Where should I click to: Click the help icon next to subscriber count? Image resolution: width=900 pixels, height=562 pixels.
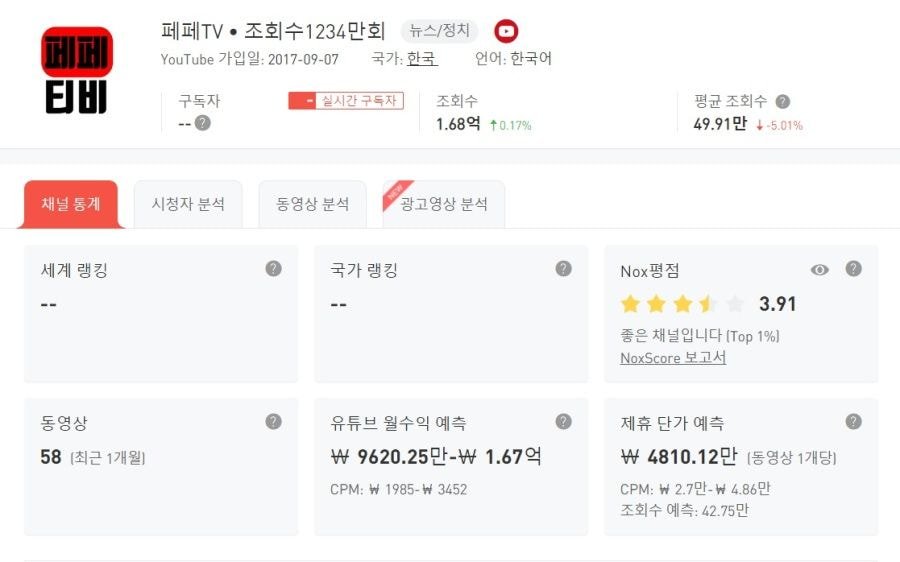coord(203,123)
